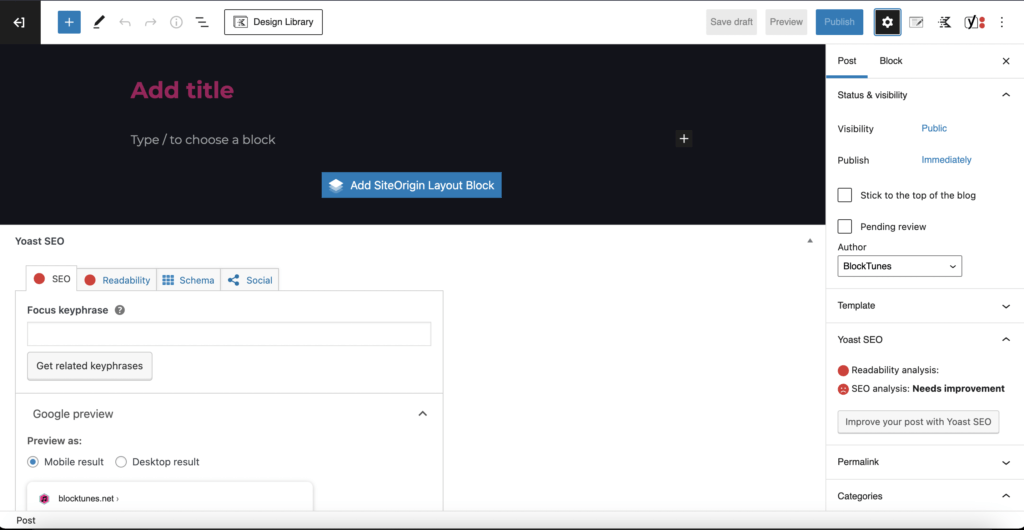Viewport: 1024px width, 530px height.
Task: Open the editor notes icon beside gear
Action: pos(916,22)
